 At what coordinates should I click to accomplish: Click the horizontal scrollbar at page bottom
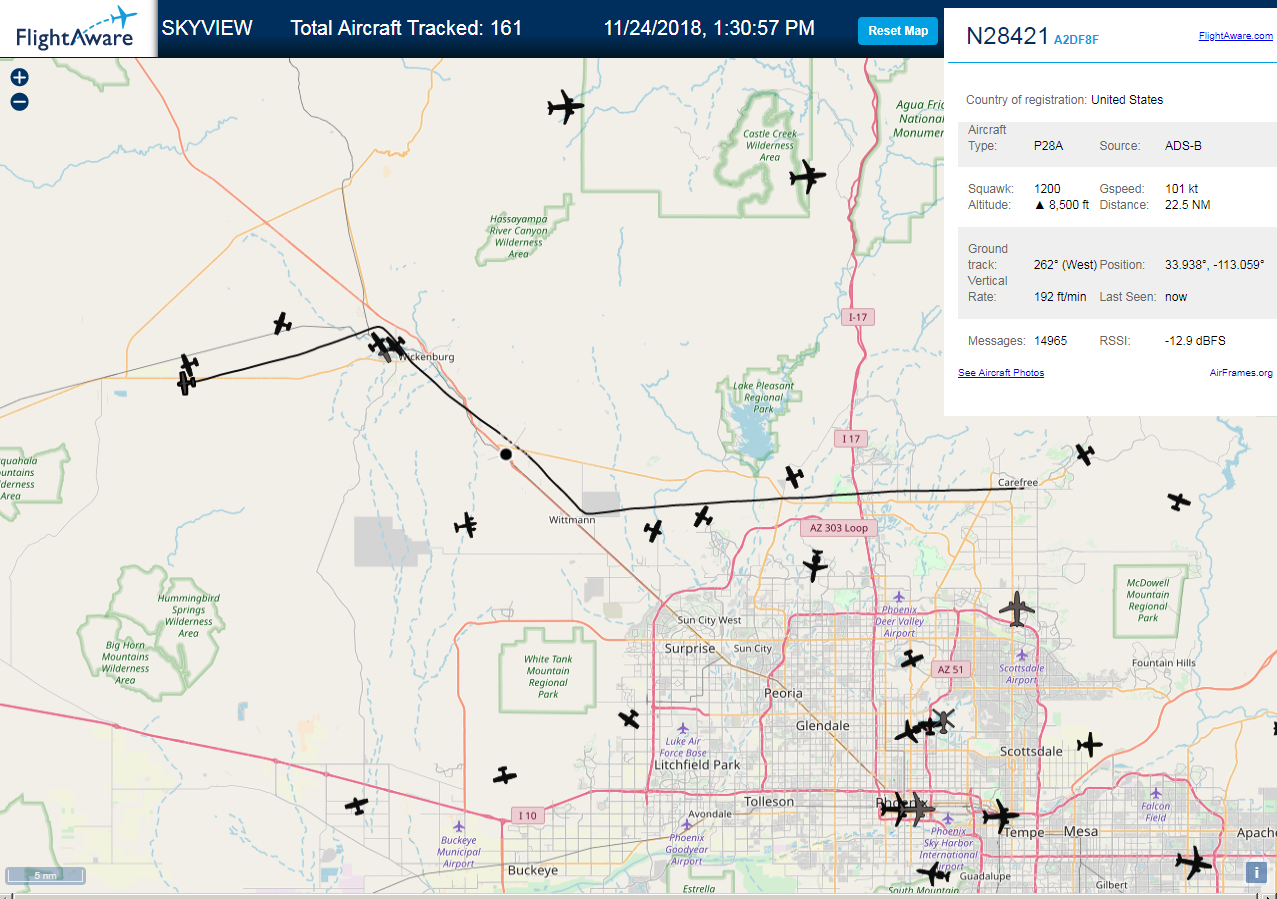point(638,894)
